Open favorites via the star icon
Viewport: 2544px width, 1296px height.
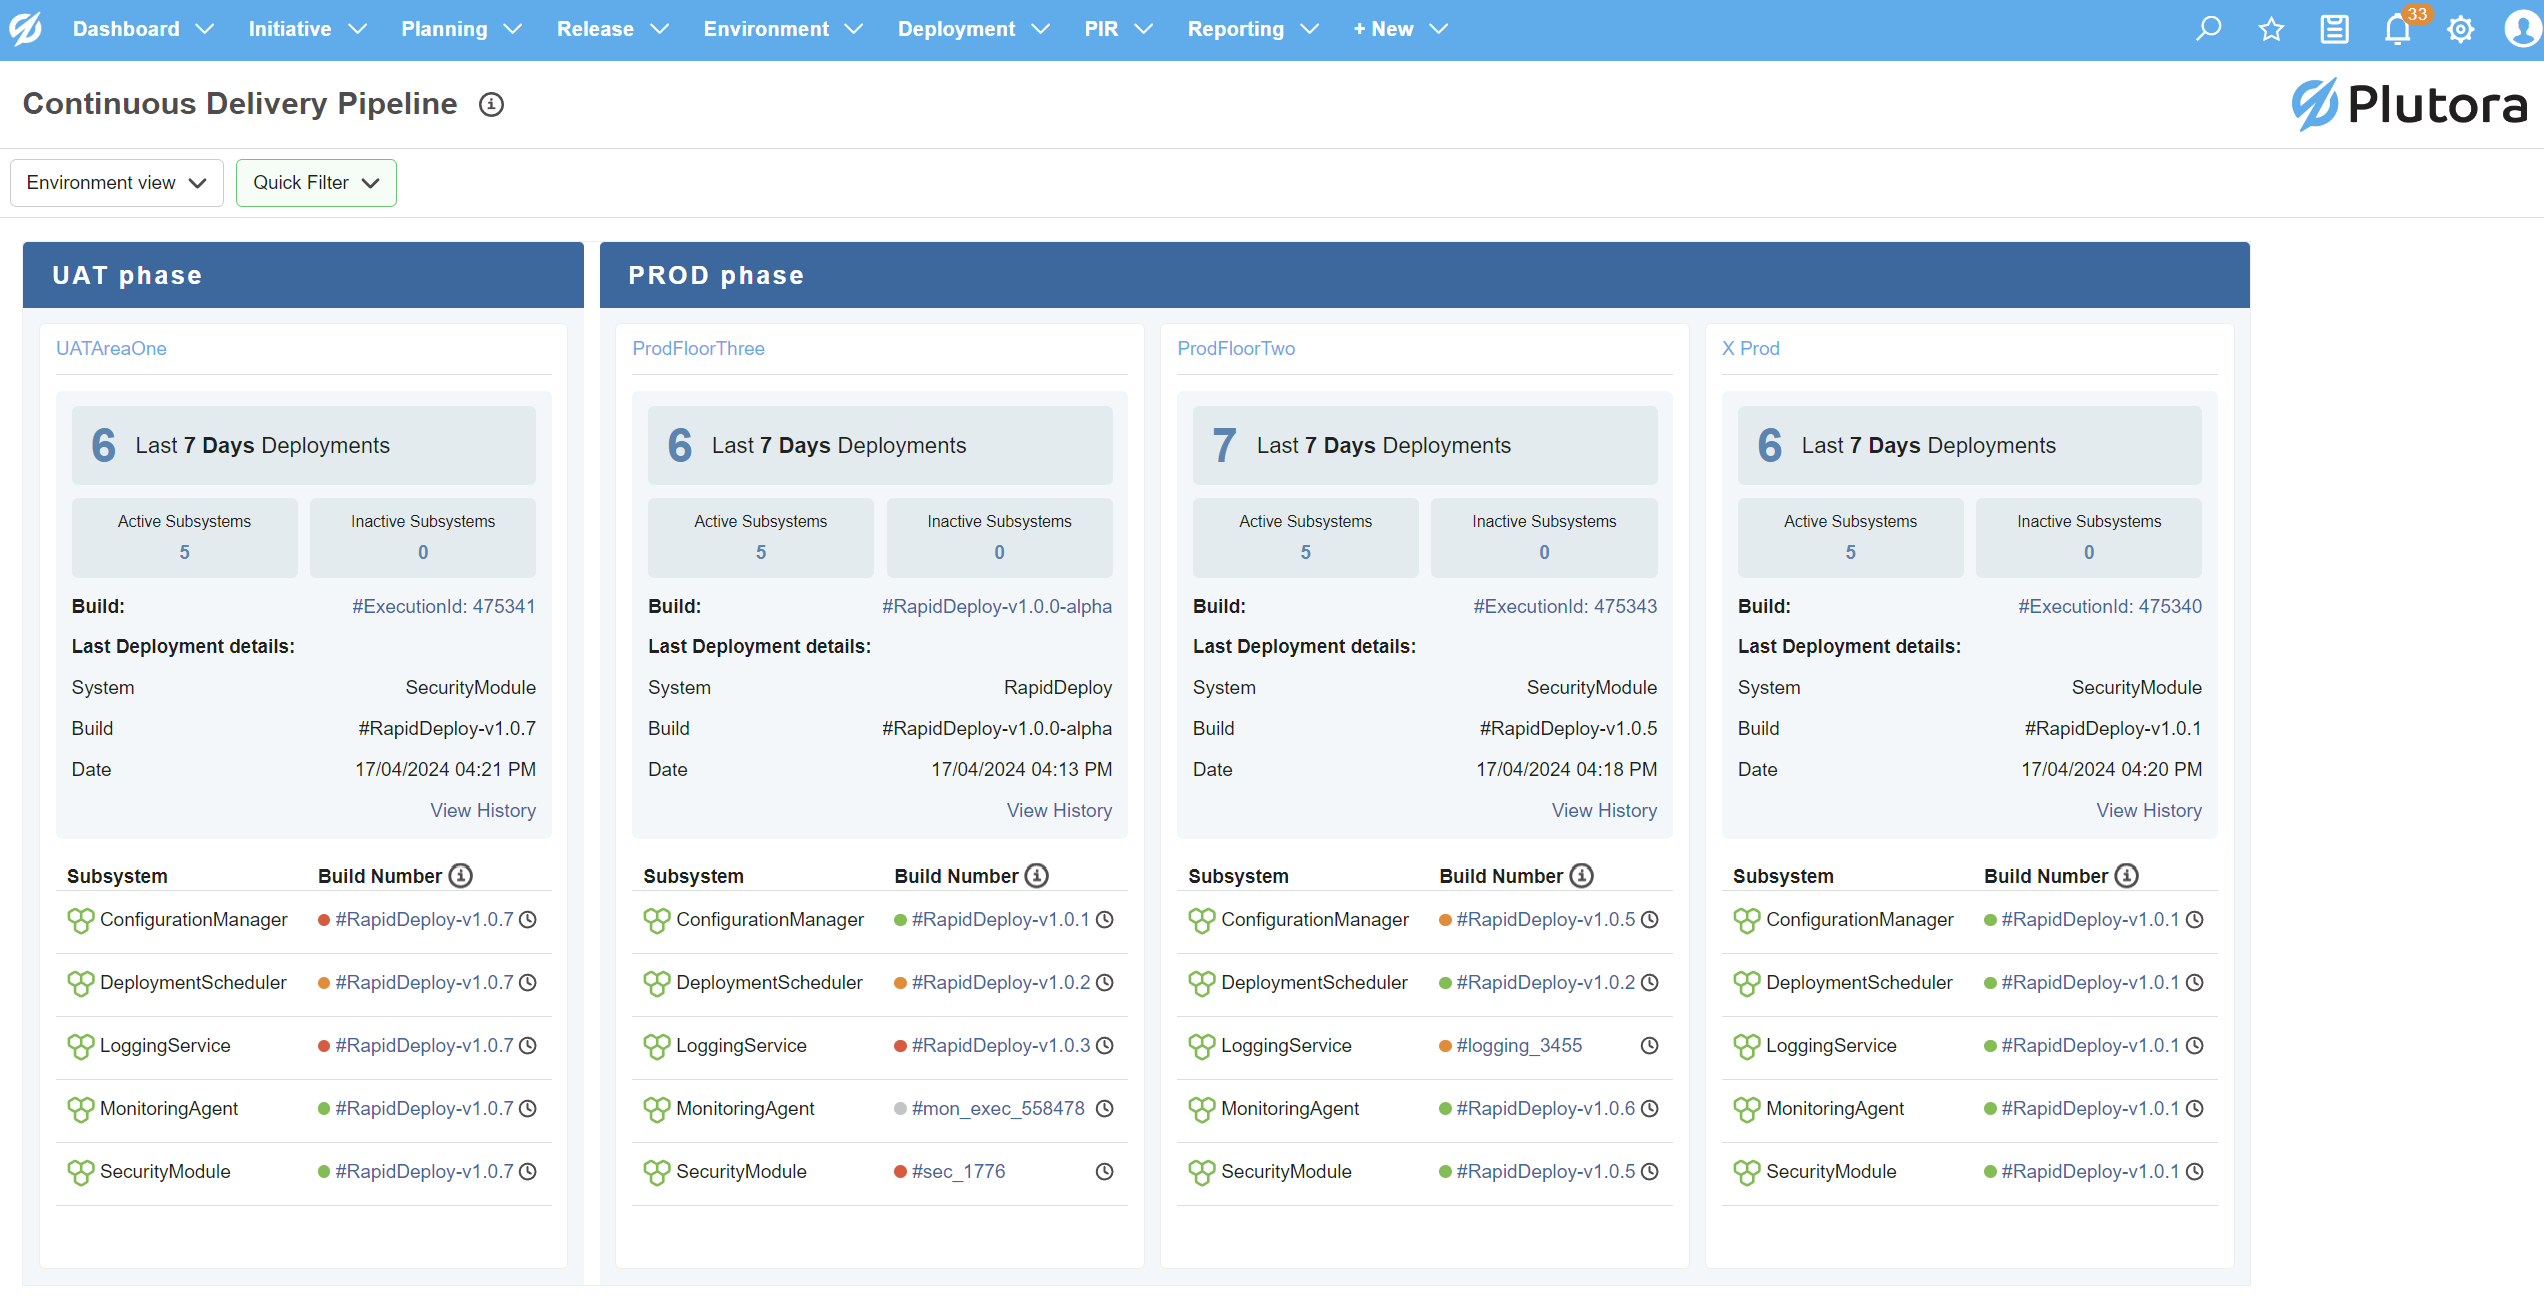[x=2271, y=29]
